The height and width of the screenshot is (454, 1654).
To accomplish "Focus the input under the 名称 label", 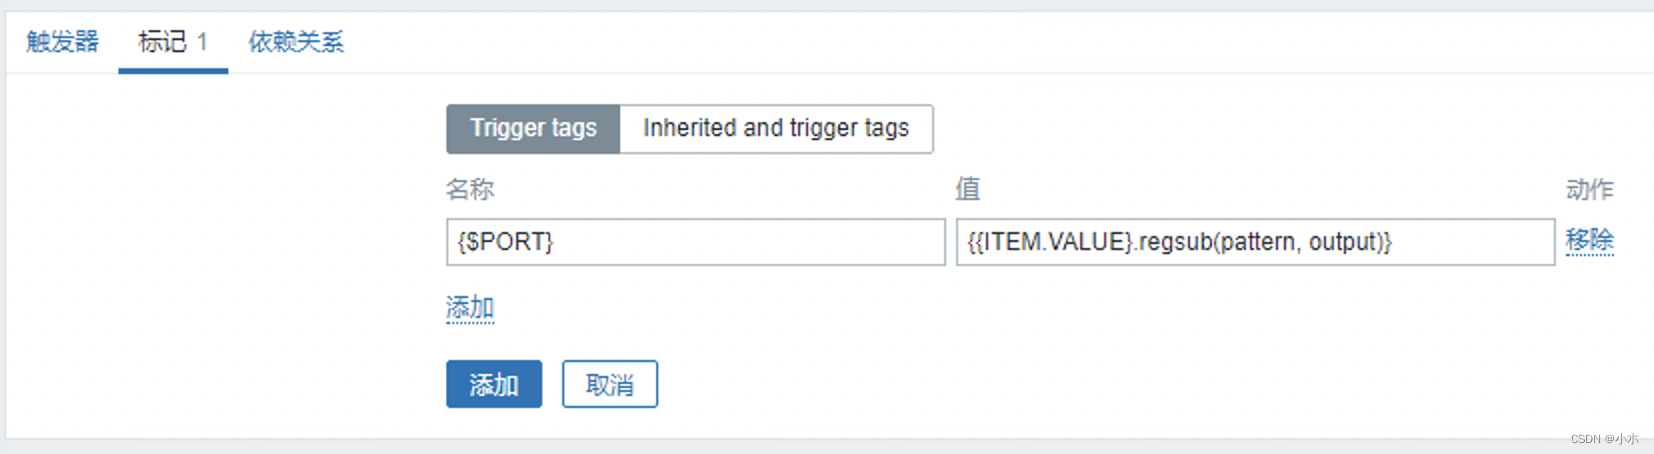I will 695,242.
